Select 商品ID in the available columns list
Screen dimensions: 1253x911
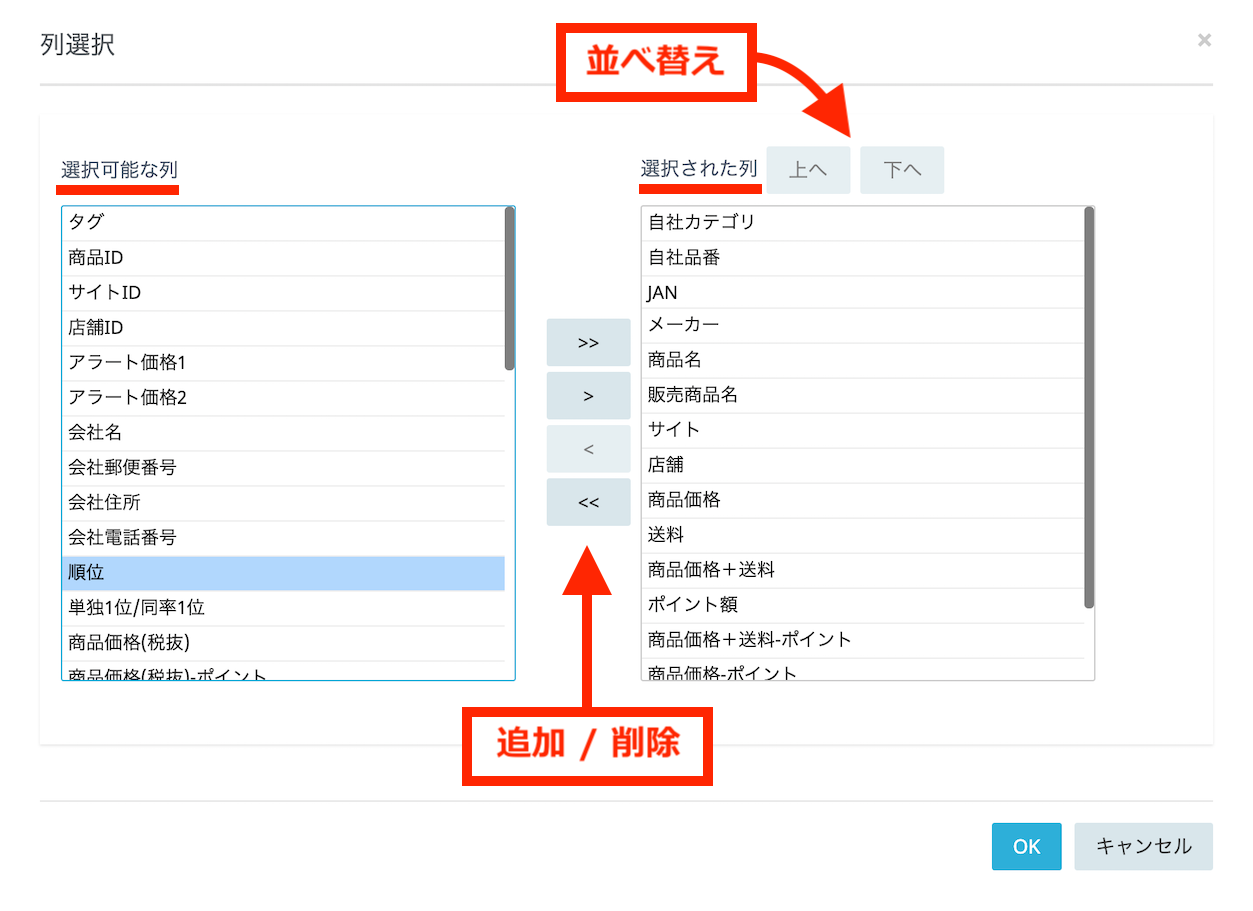pyautogui.click(x=283, y=258)
